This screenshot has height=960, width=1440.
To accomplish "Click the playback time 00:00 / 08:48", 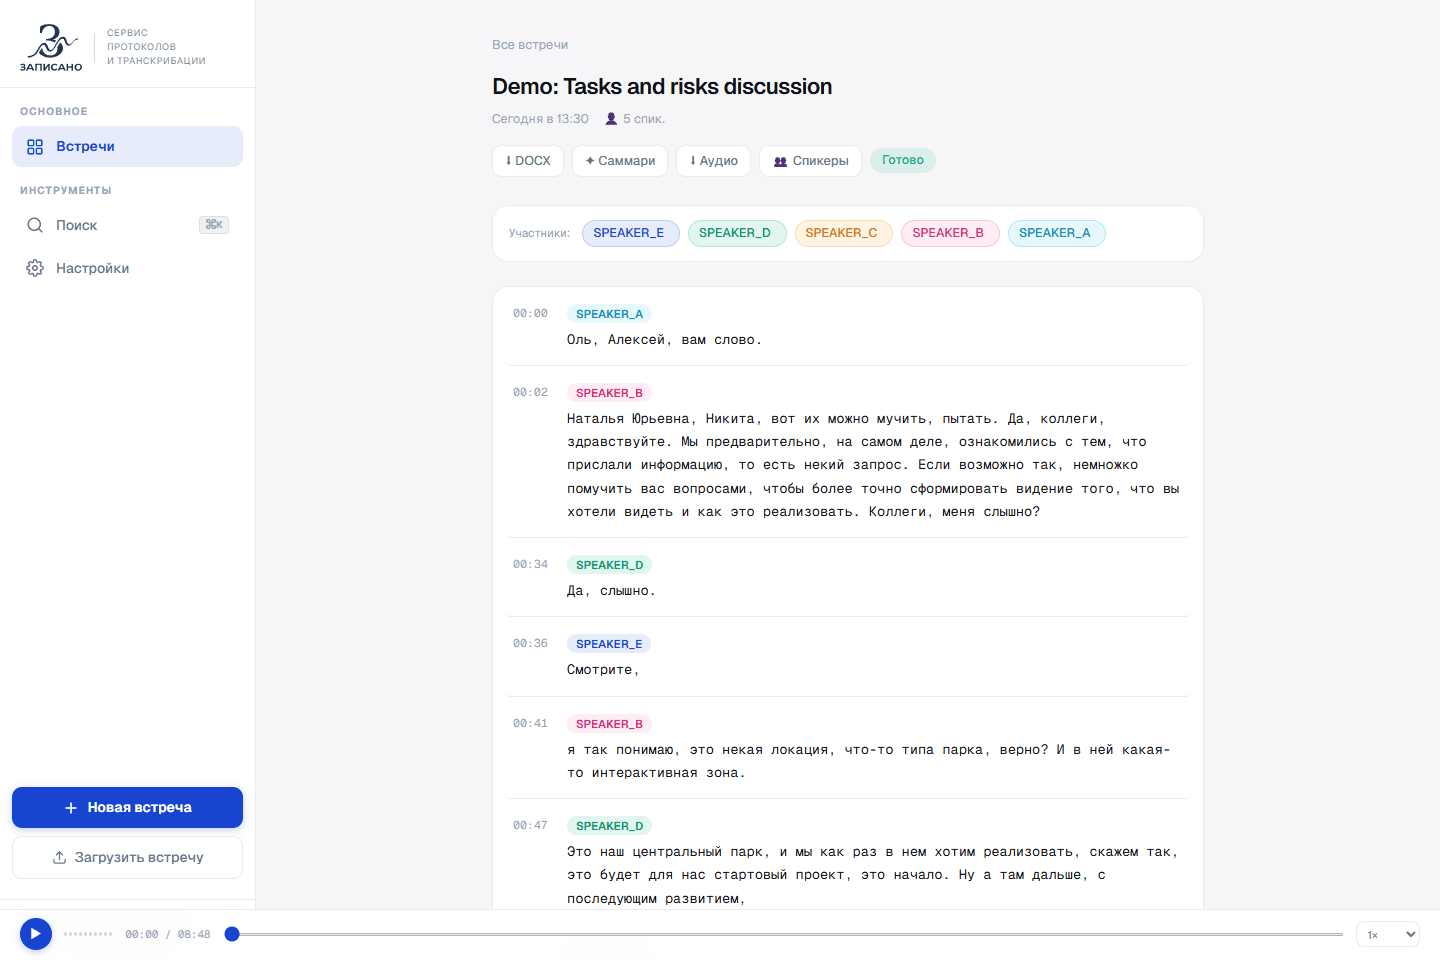I will coord(168,935).
